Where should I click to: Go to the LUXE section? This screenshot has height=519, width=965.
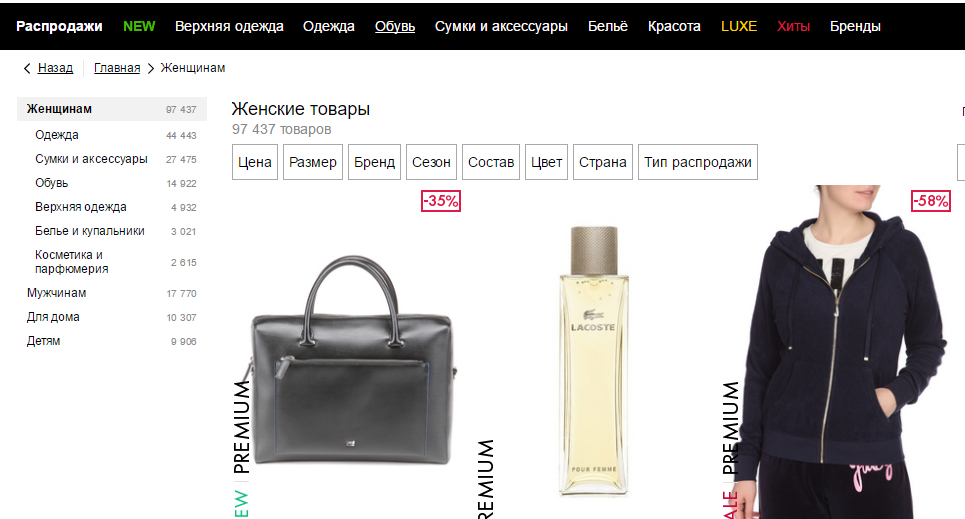coord(739,26)
